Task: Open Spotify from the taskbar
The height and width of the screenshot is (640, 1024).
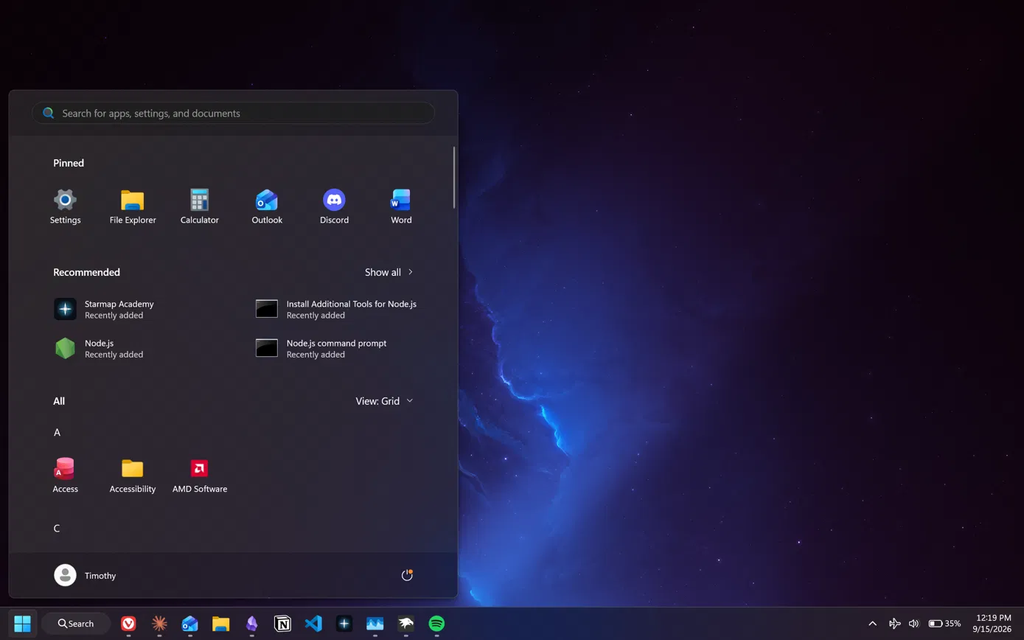Action: point(437,624)
